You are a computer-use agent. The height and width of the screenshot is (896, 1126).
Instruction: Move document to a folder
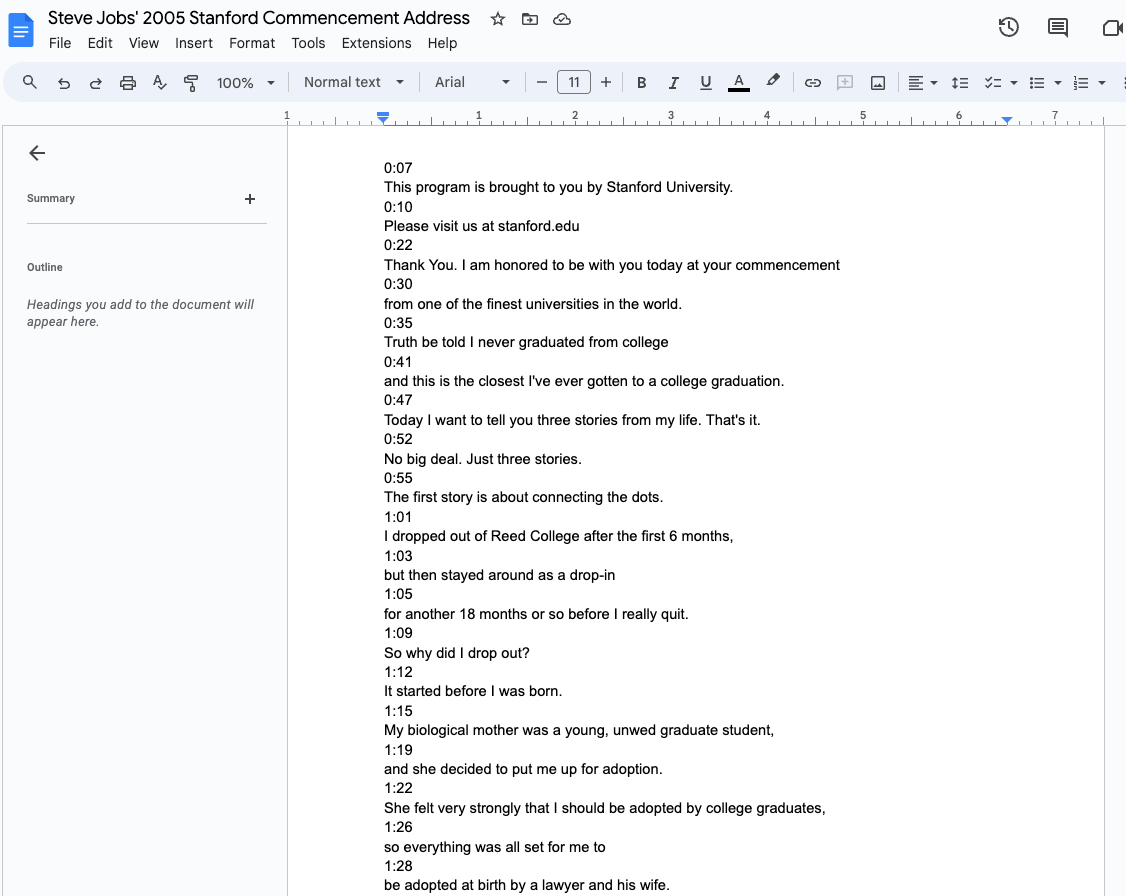(x=530, y=19)
